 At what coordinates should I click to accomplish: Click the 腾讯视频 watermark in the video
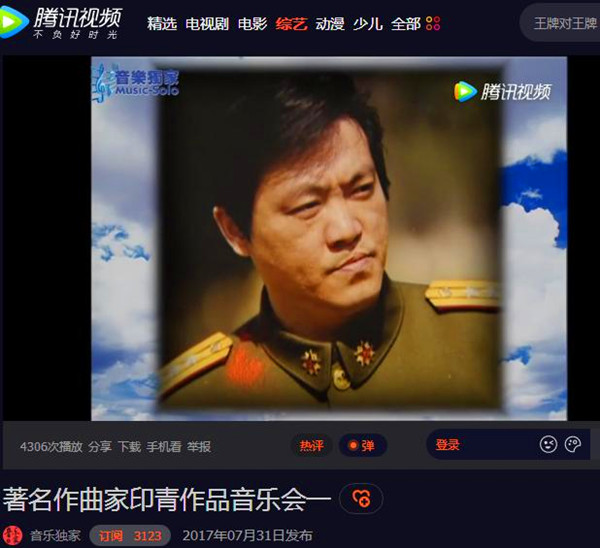(x=503, y=91)
